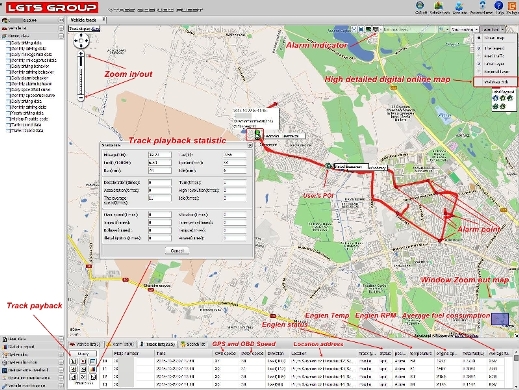Click the colorful chart icon in playback controls
This screenshot has height=390, width=519.
click(x=93, y=369)
